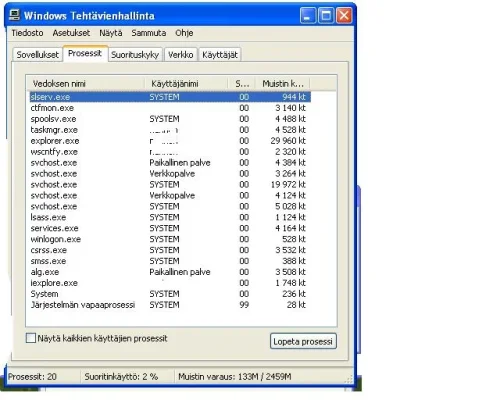The height and width of the screenshot is (400, 500).
Task: Sort by the S... CPU column header
Action: tap(242, 83)
